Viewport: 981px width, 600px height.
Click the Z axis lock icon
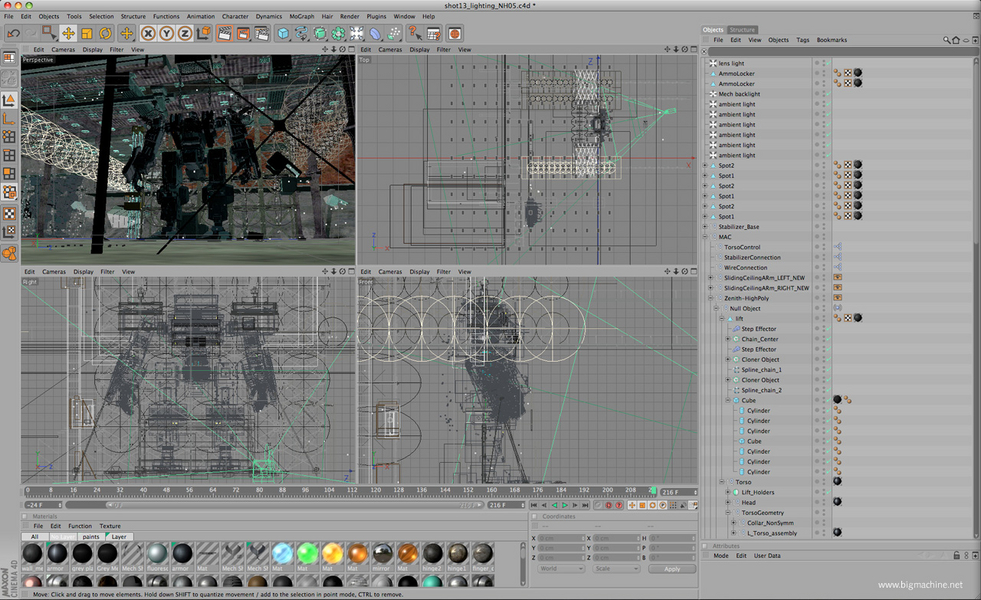coord(183,33)
